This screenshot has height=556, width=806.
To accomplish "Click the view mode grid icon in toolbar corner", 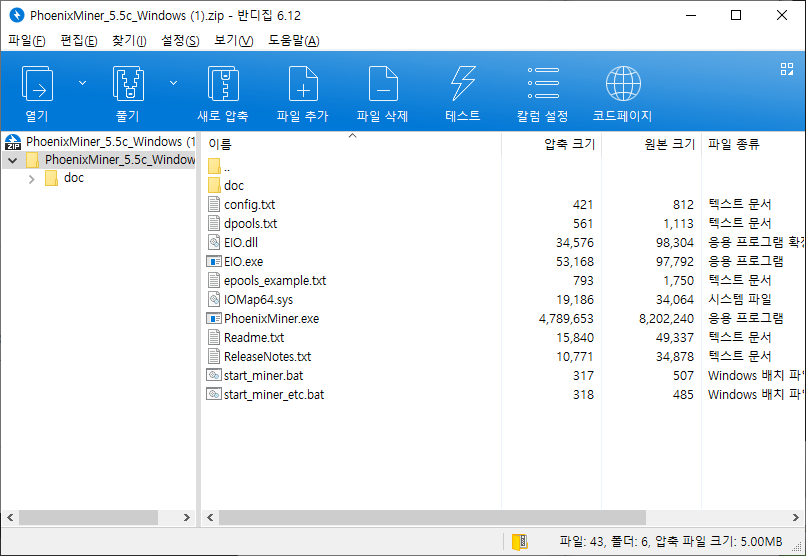I will click(786, 69).
